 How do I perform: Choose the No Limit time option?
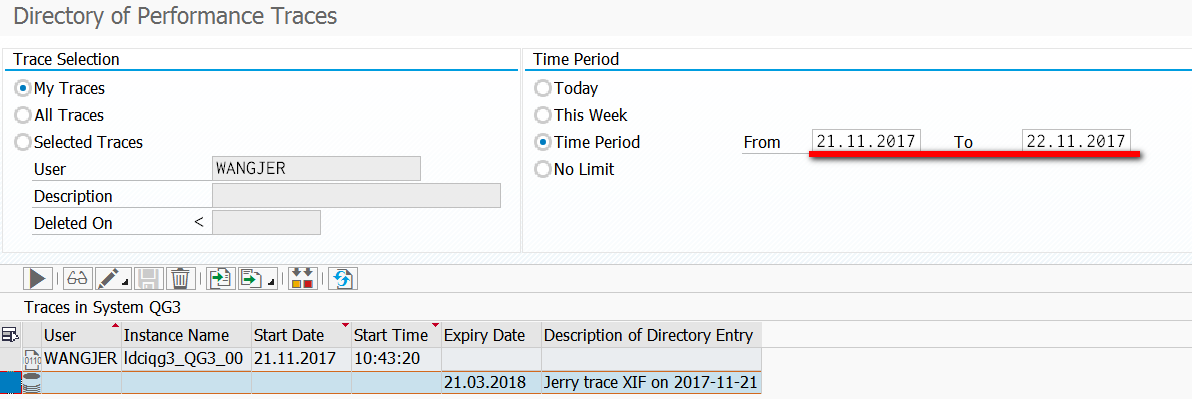(x=543, y=169)
